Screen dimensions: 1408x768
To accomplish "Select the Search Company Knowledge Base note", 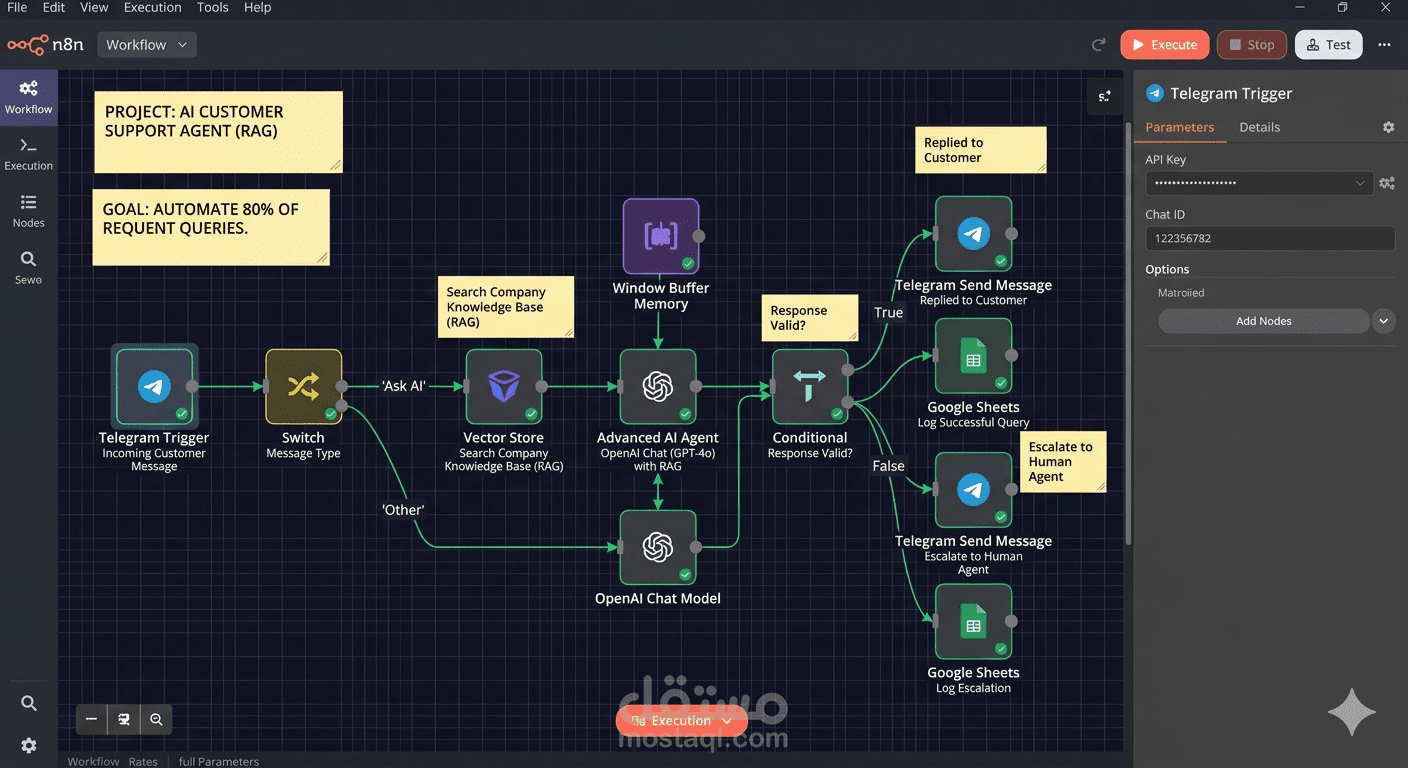I will [504, 307].
